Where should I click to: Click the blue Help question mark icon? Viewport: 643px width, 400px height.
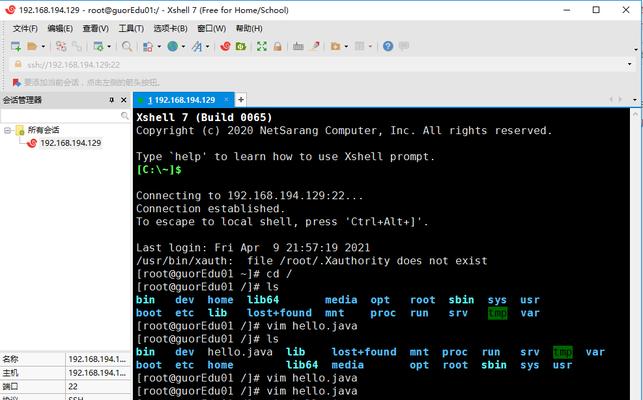click(388, 46)
